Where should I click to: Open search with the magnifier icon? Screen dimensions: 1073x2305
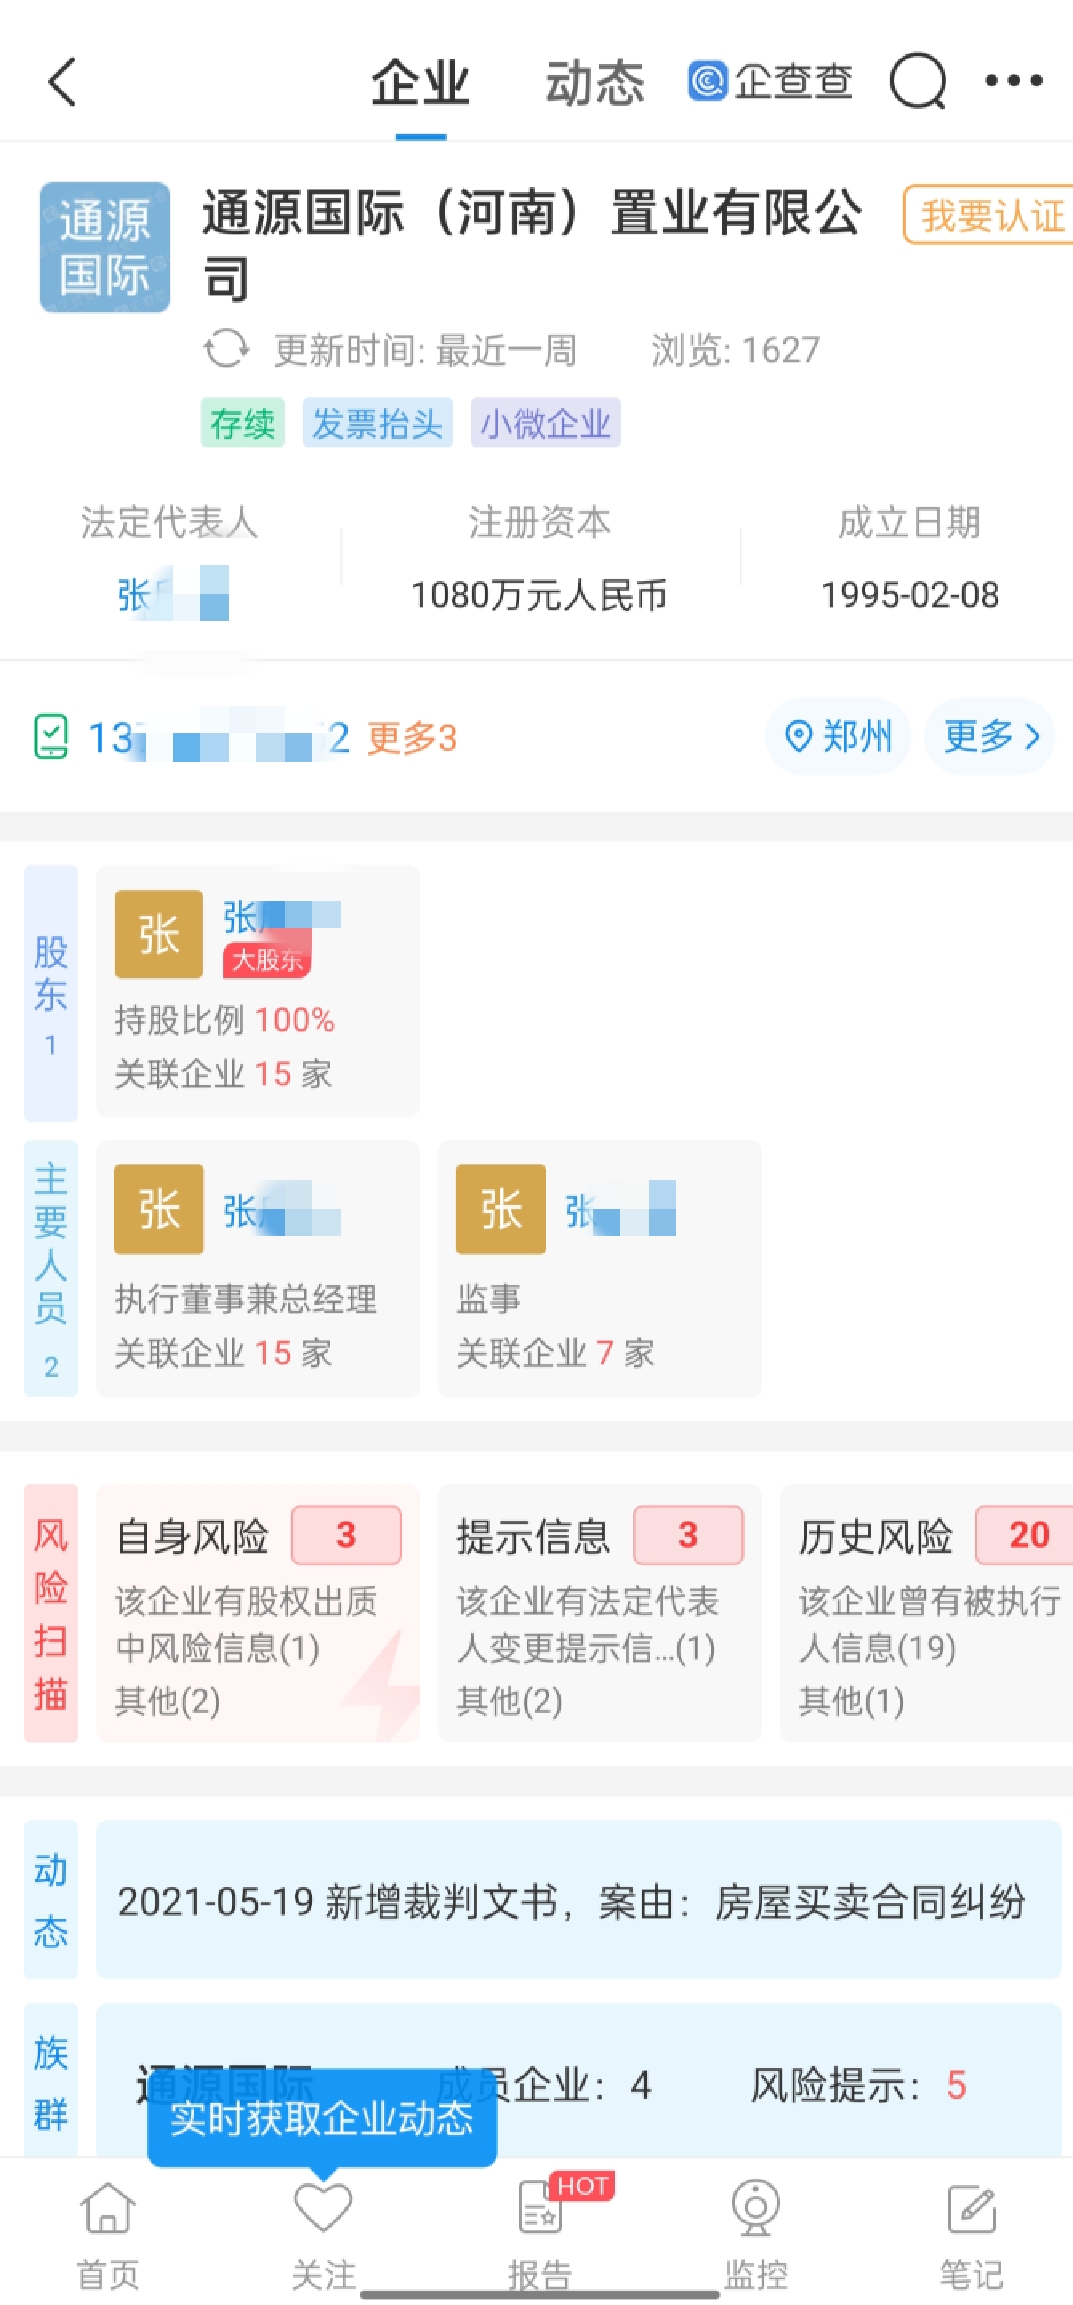point(917,81)
